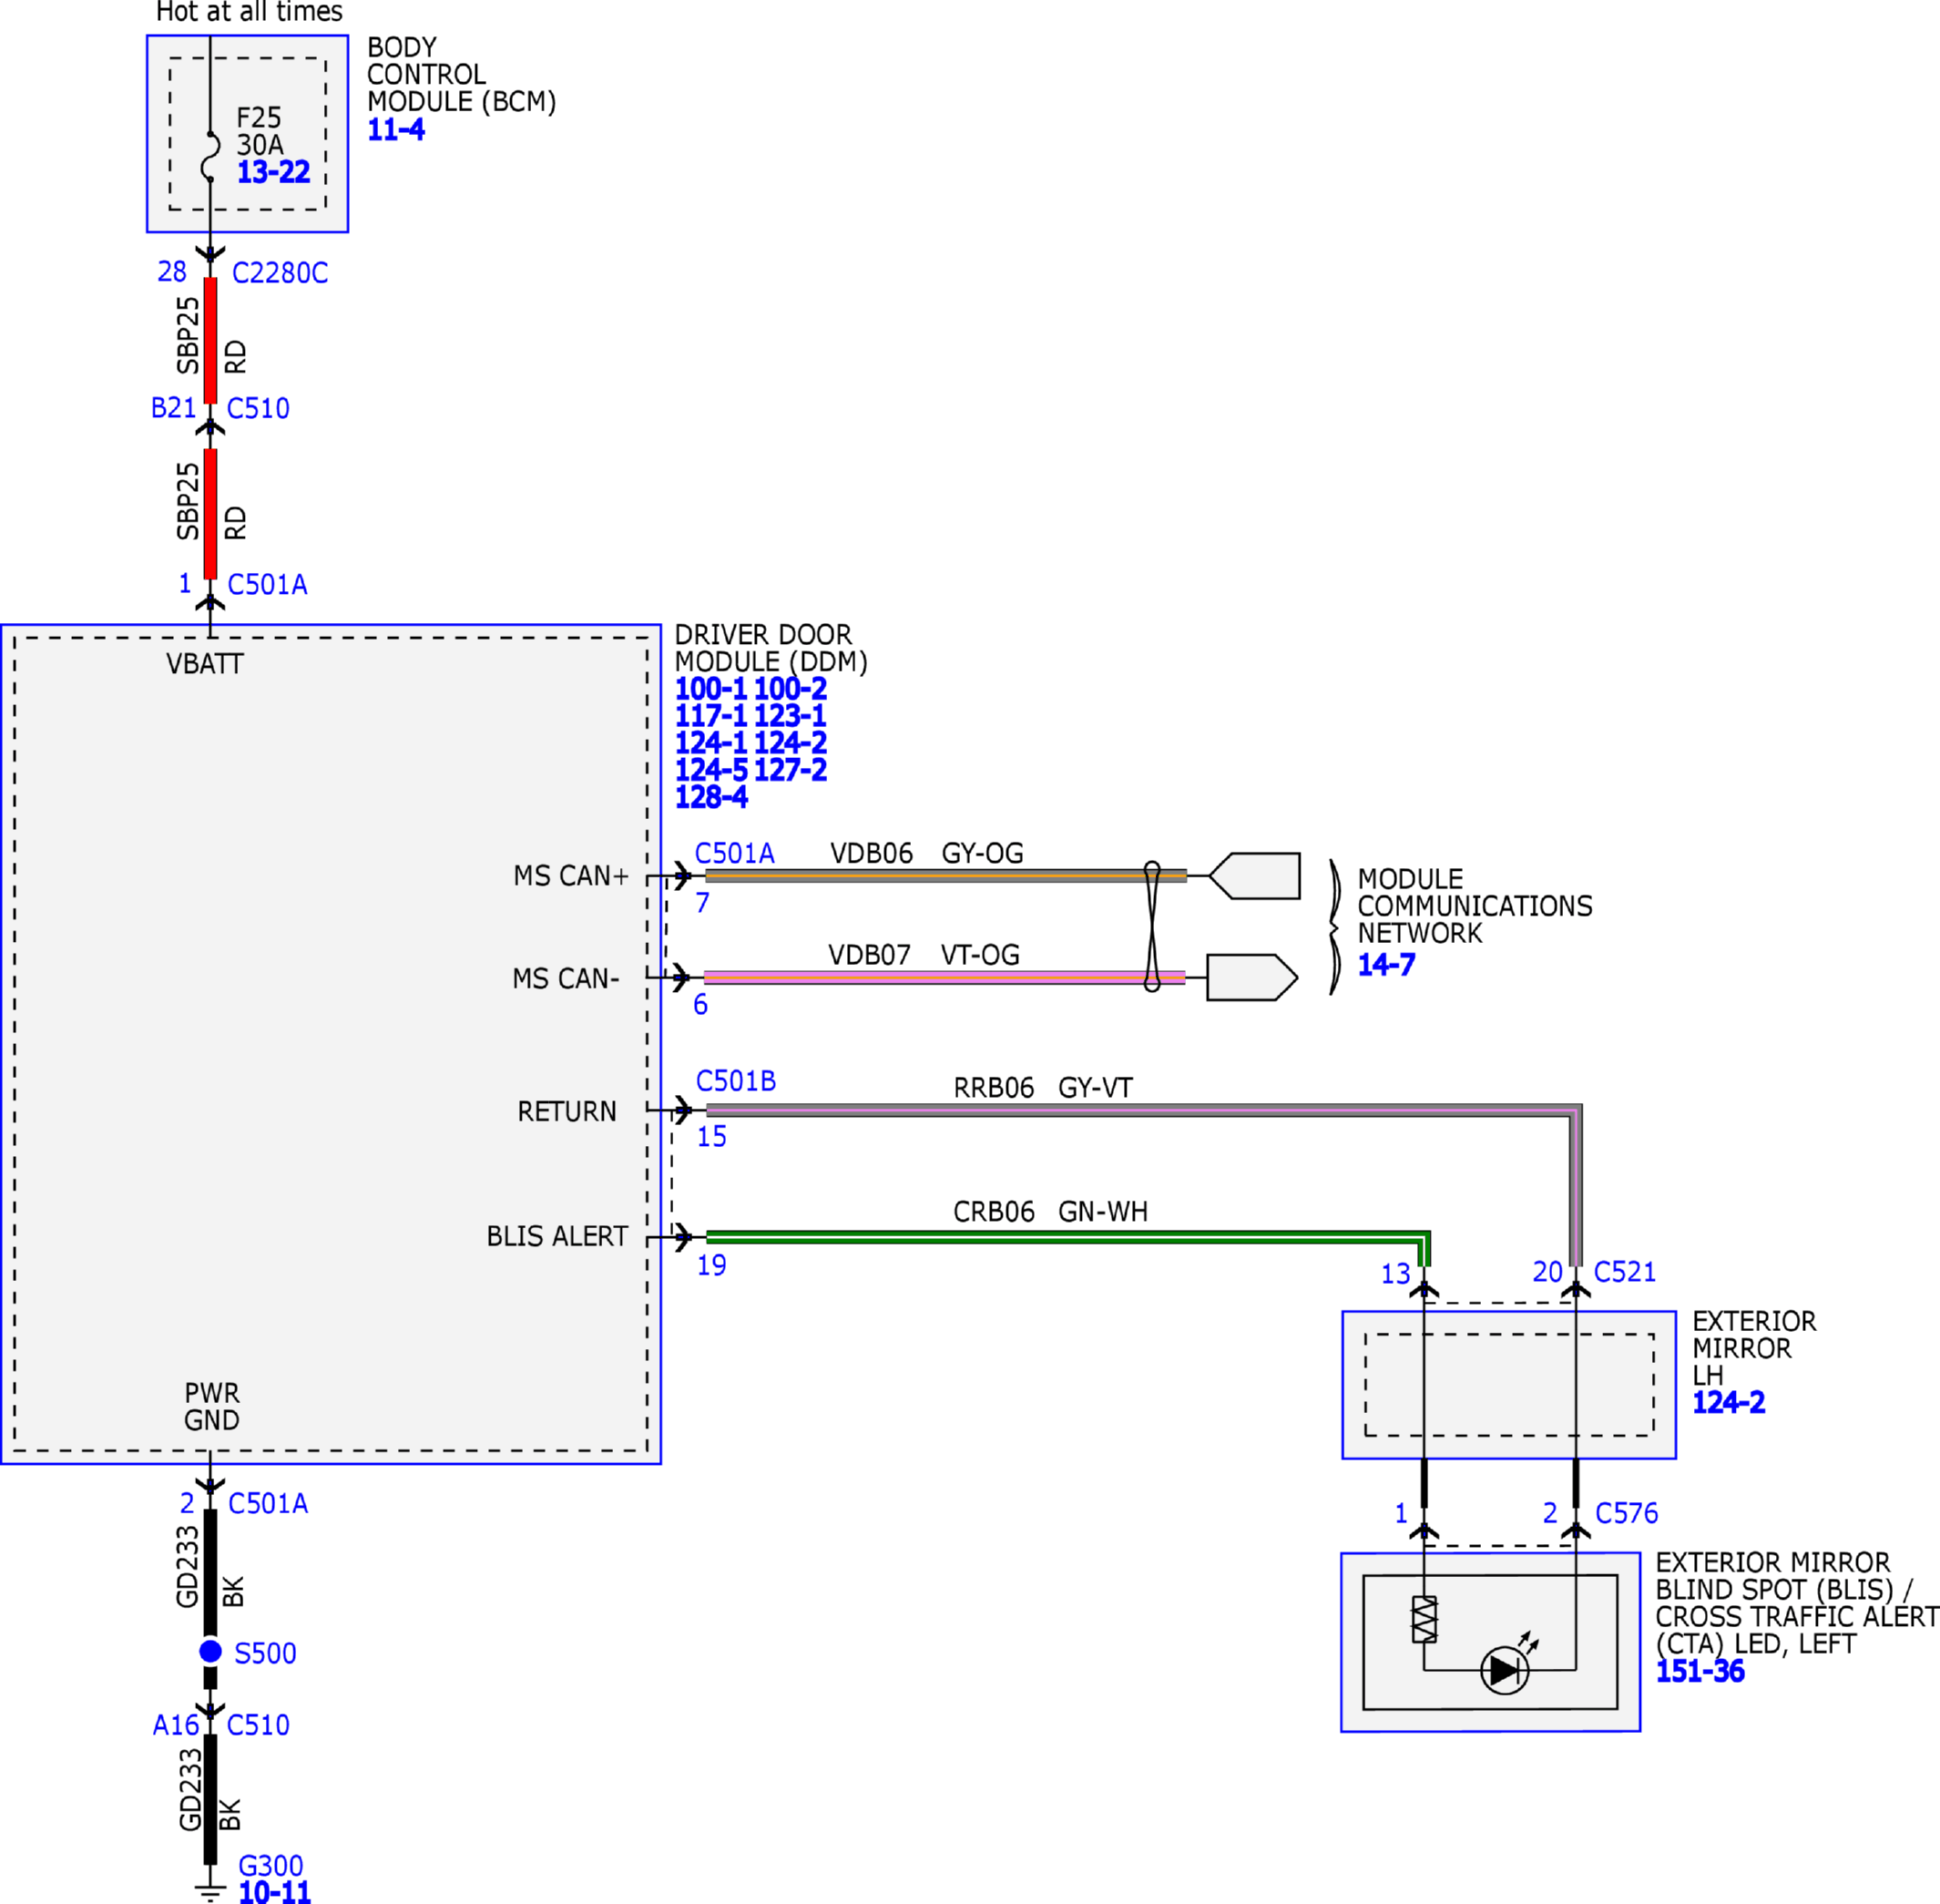Click the G300 ground symbol
Image resolution: width=1940 pixels, height=1904 pixels.
[x=210, y=1889]
